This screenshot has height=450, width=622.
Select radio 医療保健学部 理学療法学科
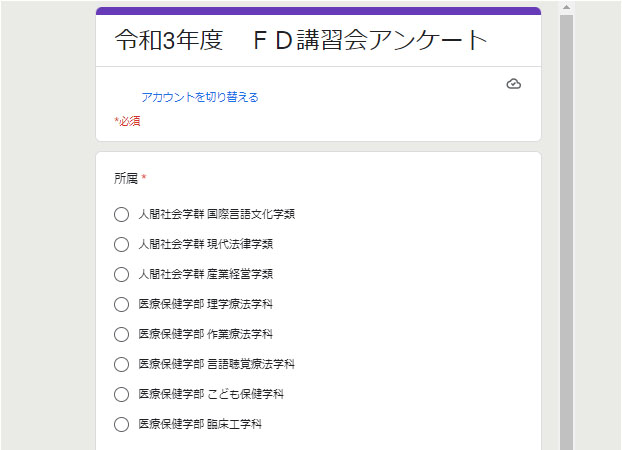tap(121, 304)
